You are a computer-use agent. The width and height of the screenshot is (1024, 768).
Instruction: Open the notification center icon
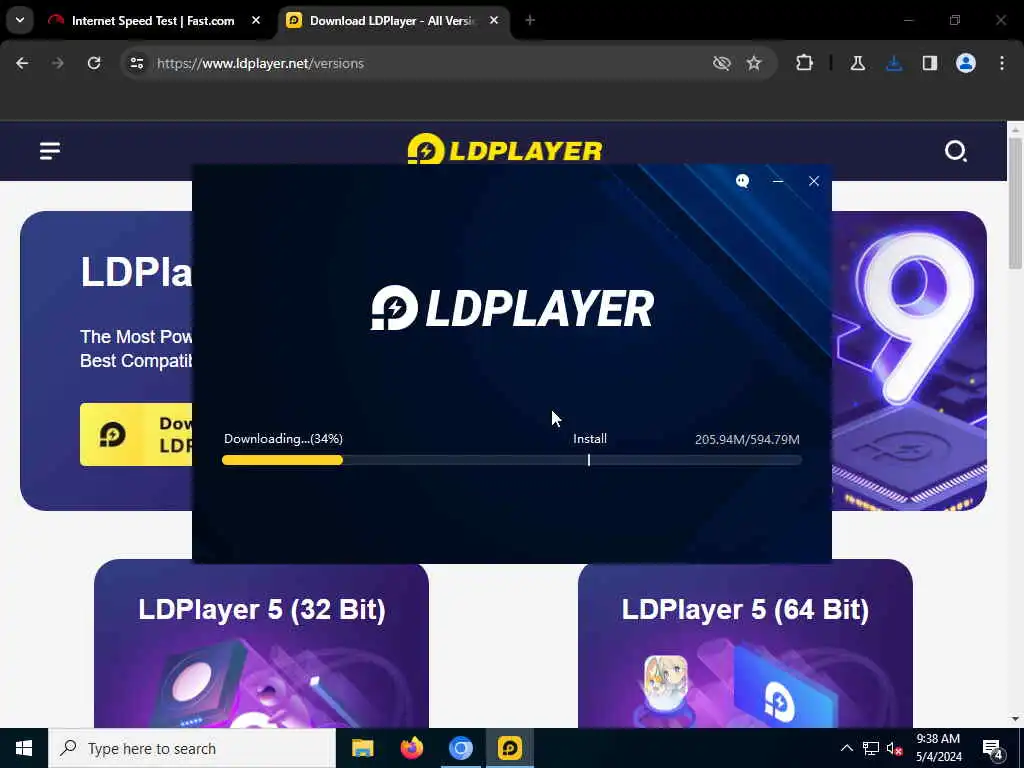click(x=993, y=748)
